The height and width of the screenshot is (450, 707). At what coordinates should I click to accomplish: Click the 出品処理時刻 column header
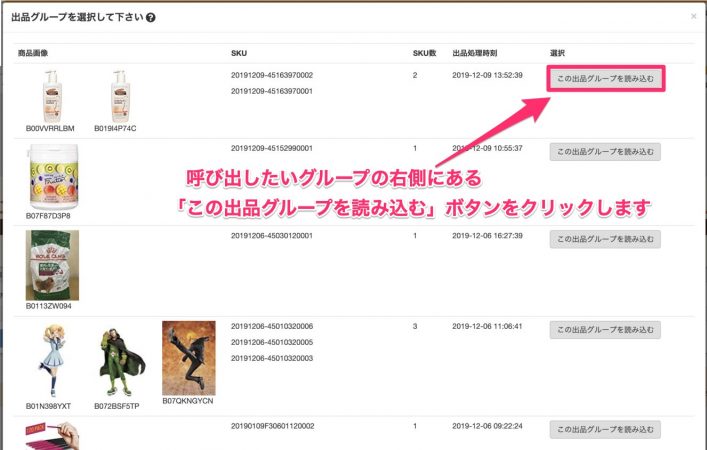tap(475, 53)
